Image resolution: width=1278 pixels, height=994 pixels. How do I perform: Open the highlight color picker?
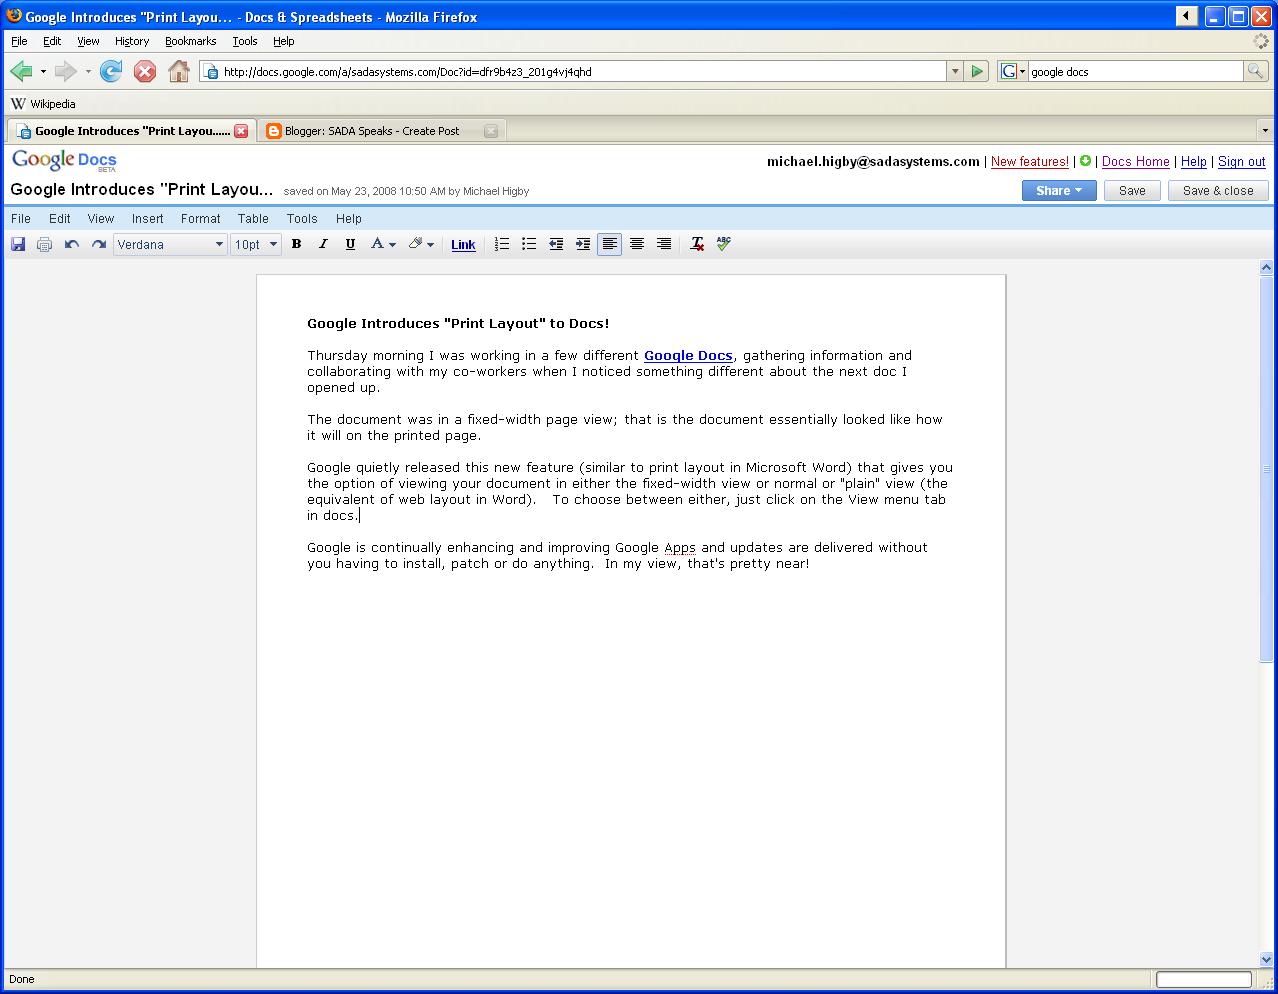click(421, 244)
